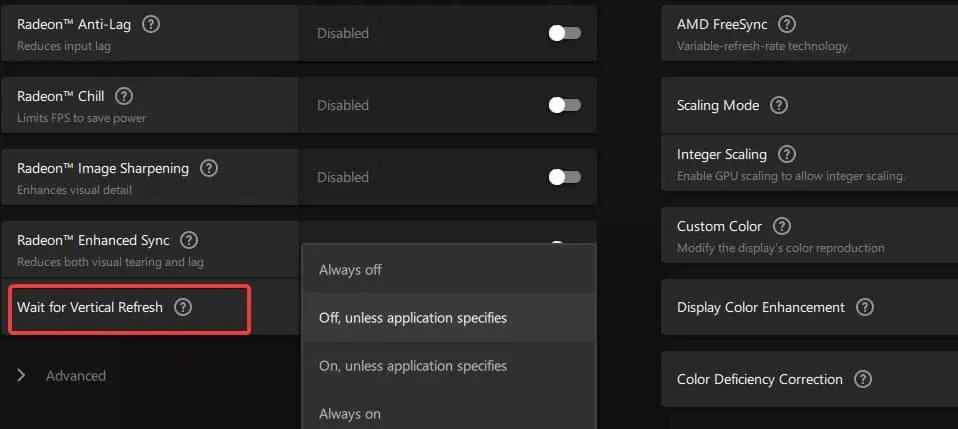The image size is (958, 429).
Task: Select 'Always on' vertical refresh option
Action: coord(350,414)
